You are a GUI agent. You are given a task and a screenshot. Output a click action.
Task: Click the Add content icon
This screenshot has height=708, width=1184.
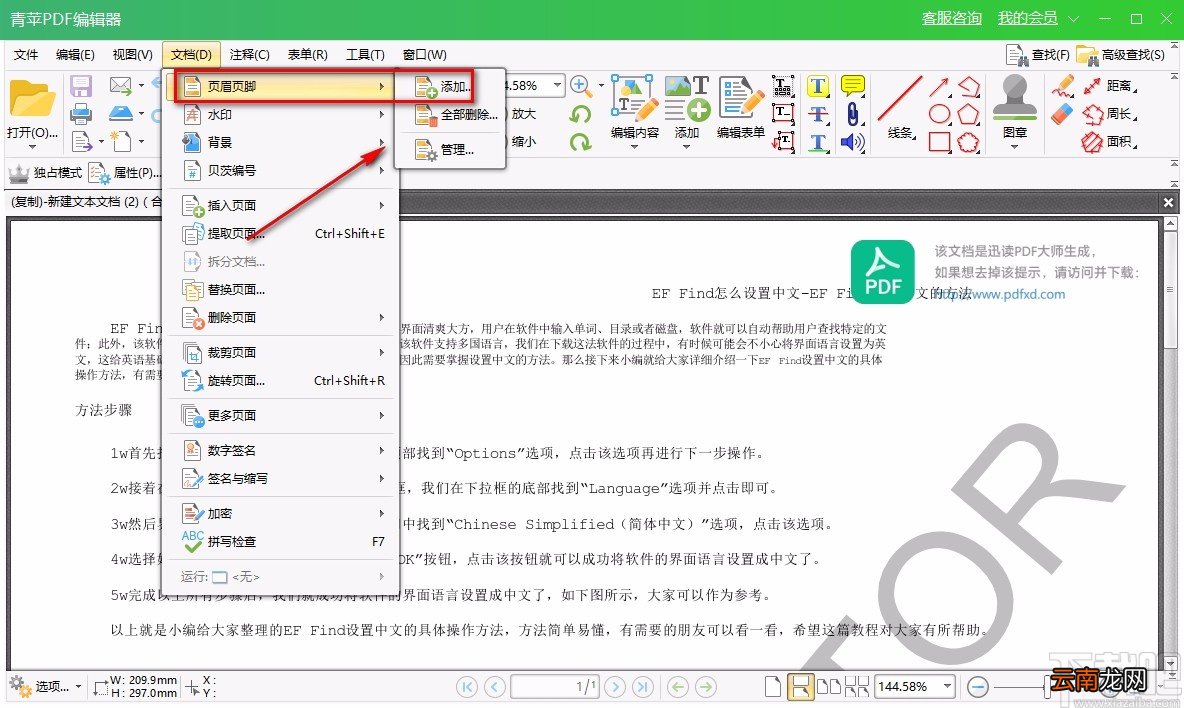(x=687, y=99)
